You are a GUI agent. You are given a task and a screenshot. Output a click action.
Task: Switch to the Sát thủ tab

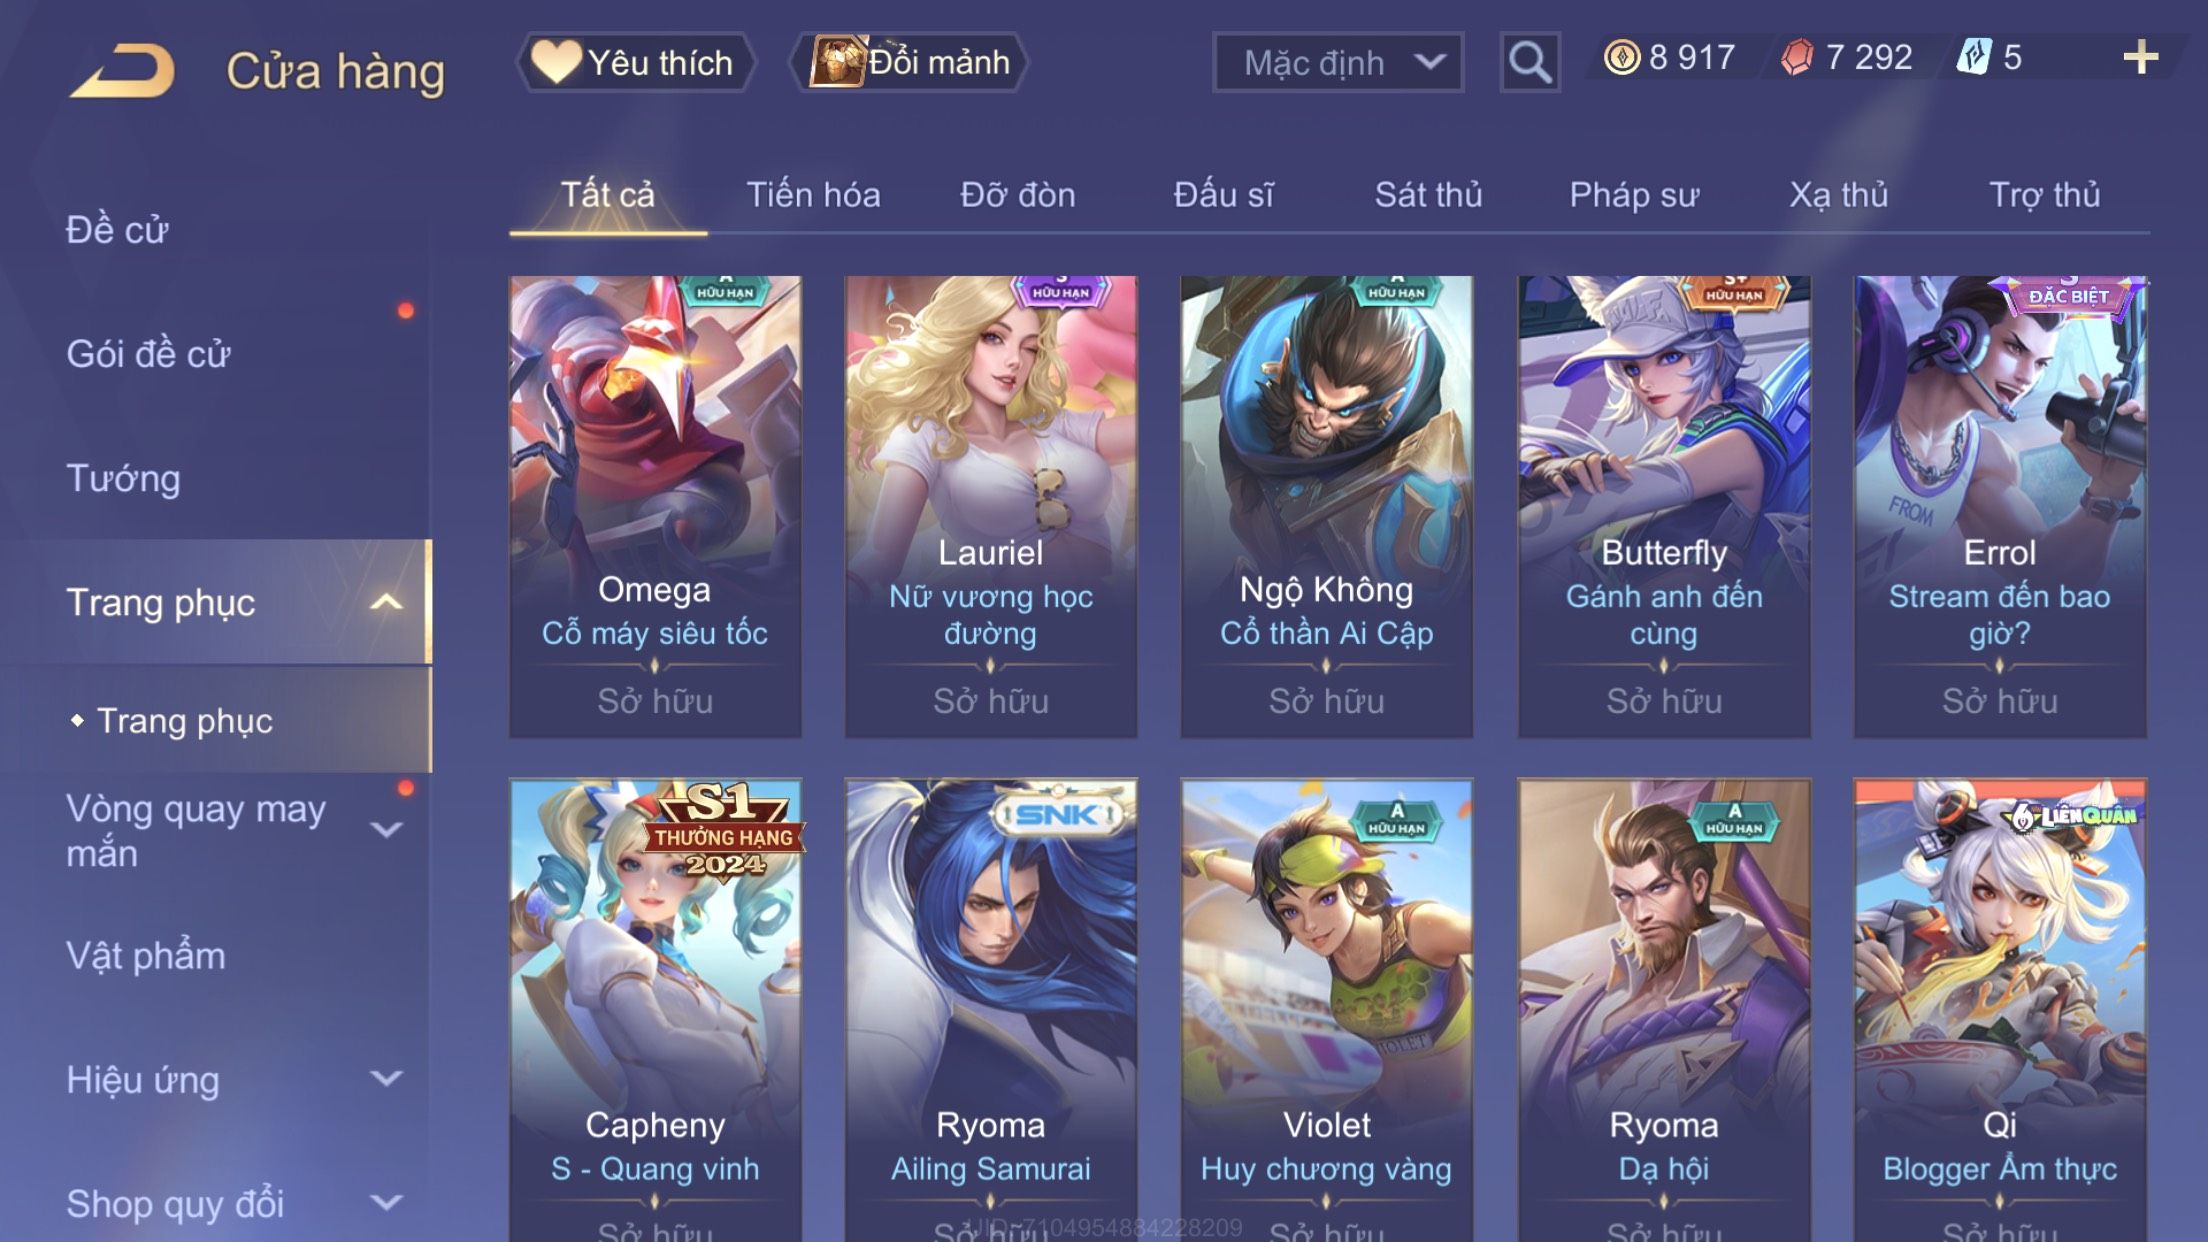pos(1428,195)
